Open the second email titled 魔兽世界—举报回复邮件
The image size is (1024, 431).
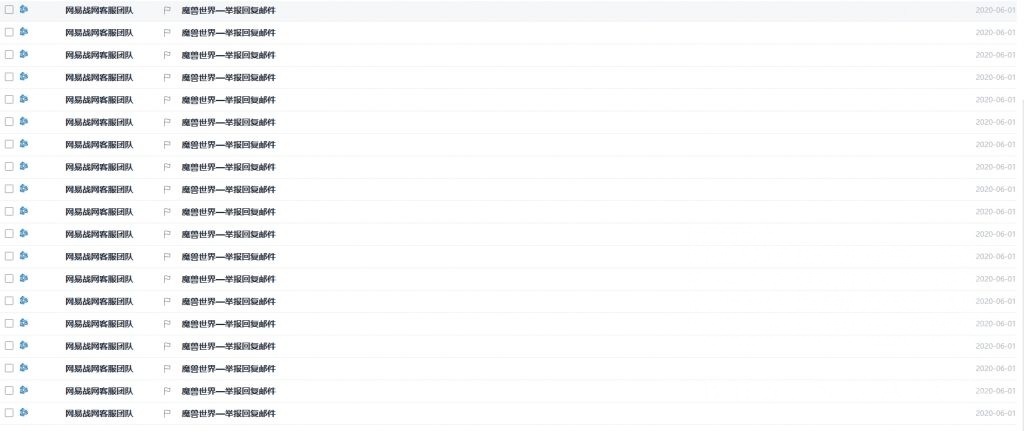(229, 33)
